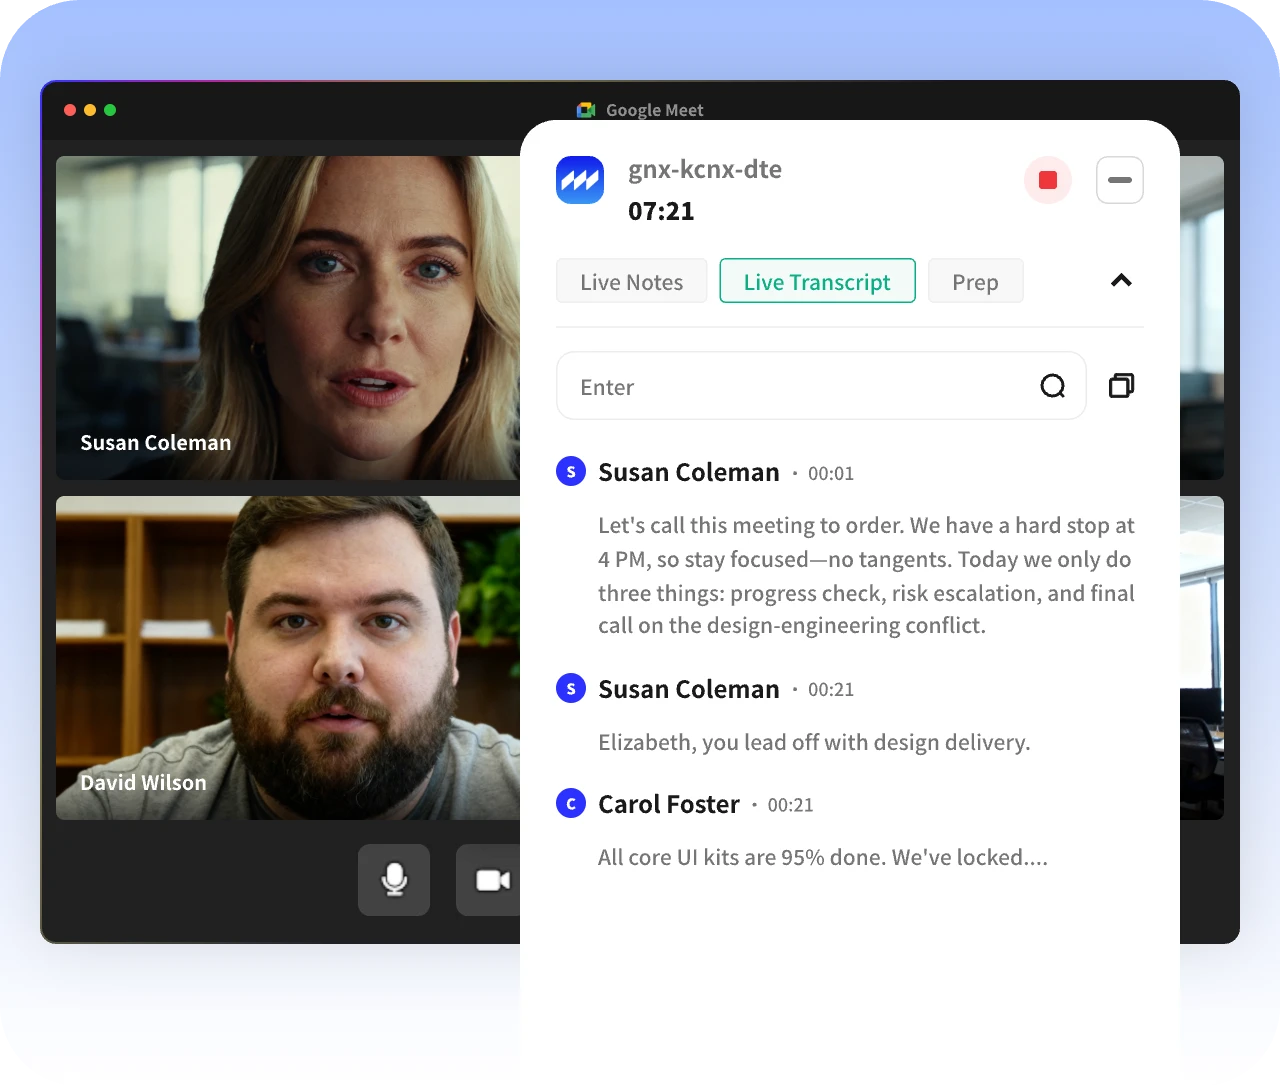Click the Google Meet icon in the title bar

585,110
